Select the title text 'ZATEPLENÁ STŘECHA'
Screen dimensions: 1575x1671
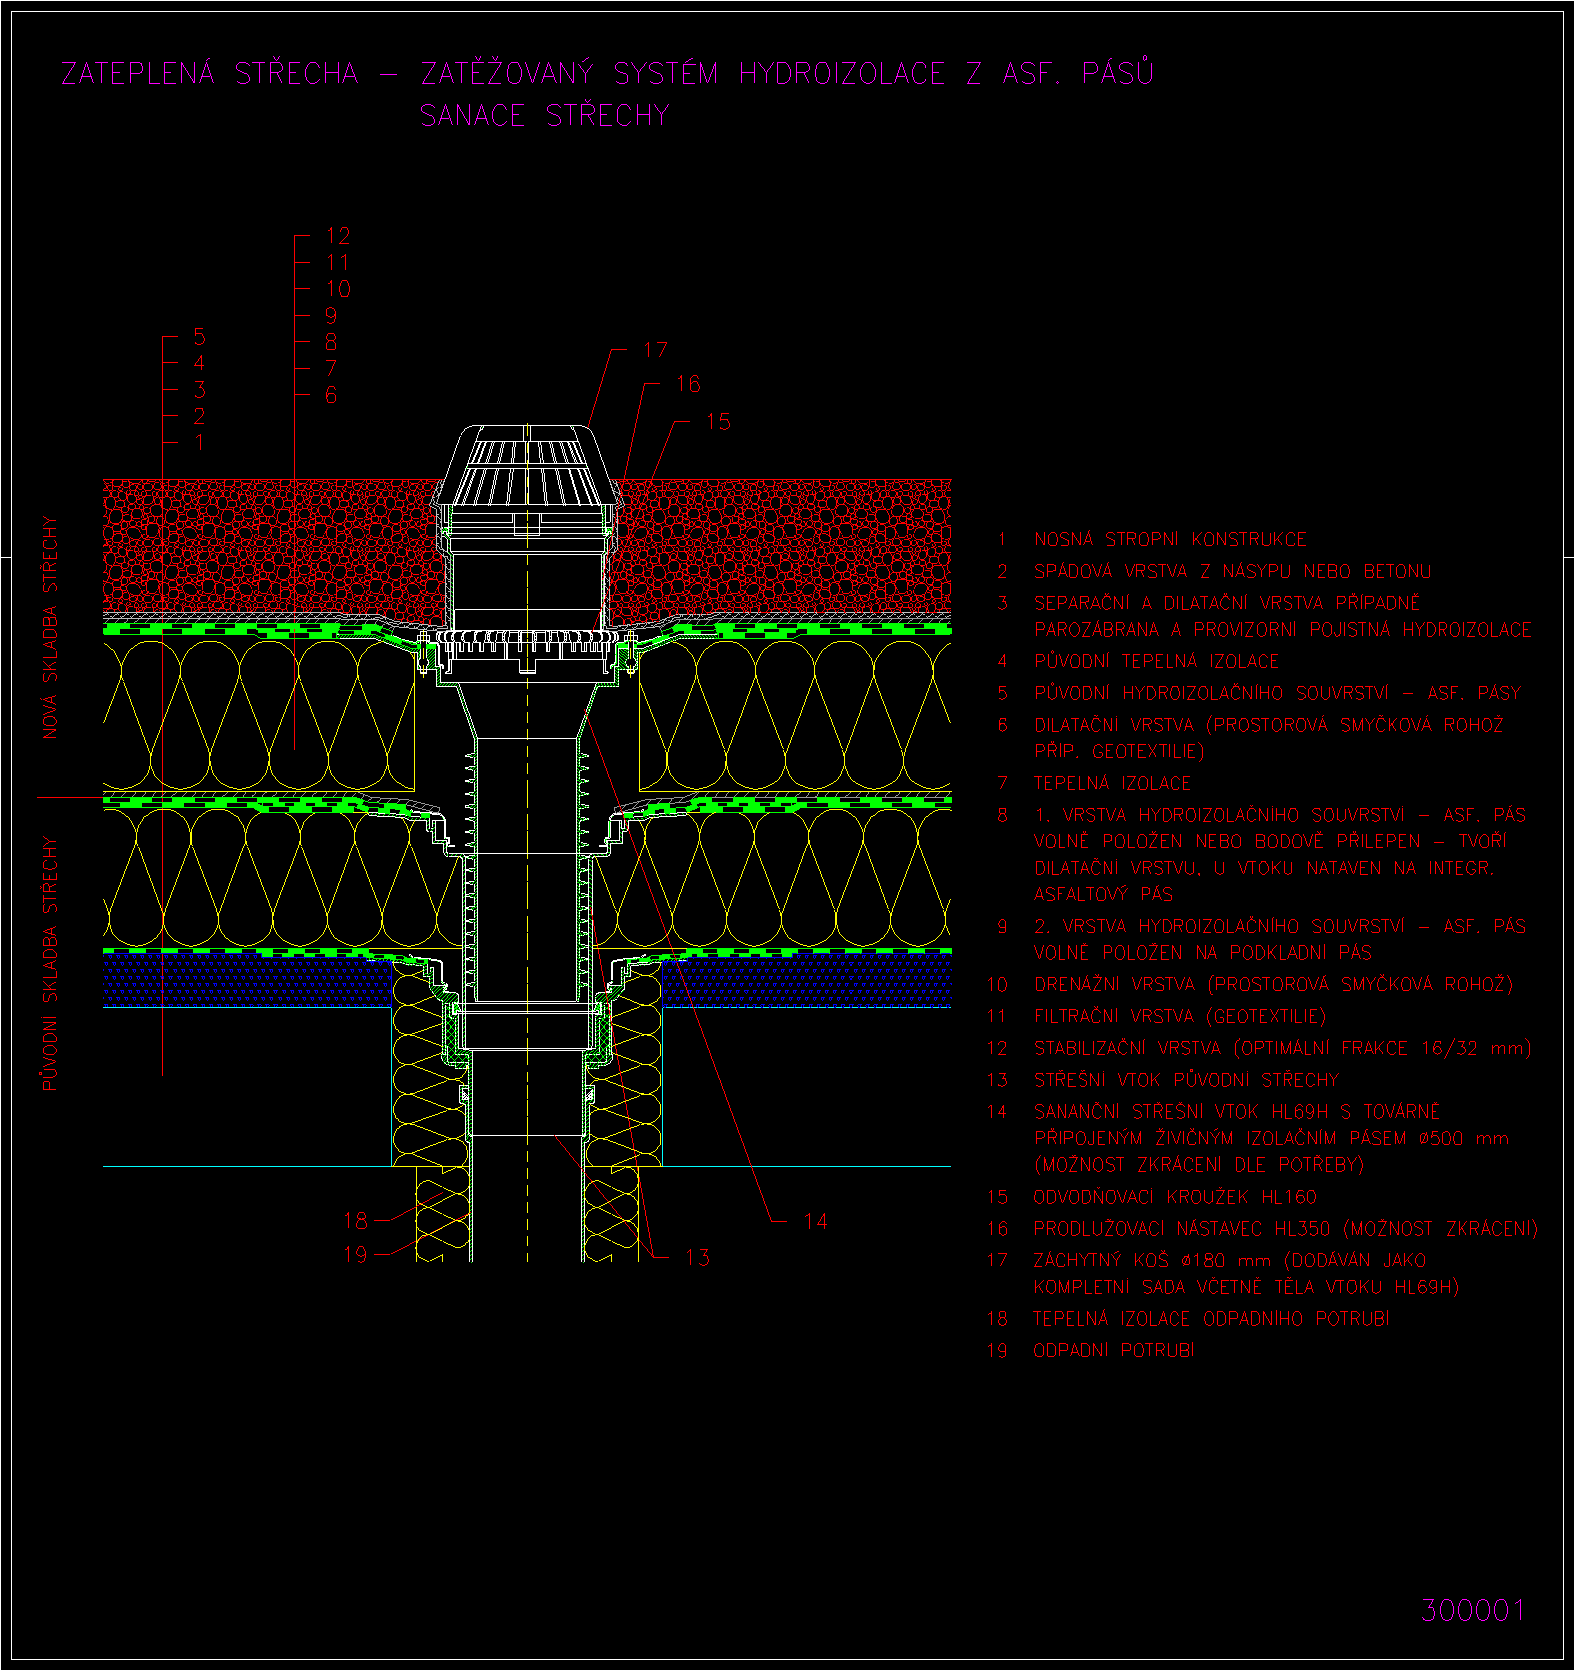point(210,73)
